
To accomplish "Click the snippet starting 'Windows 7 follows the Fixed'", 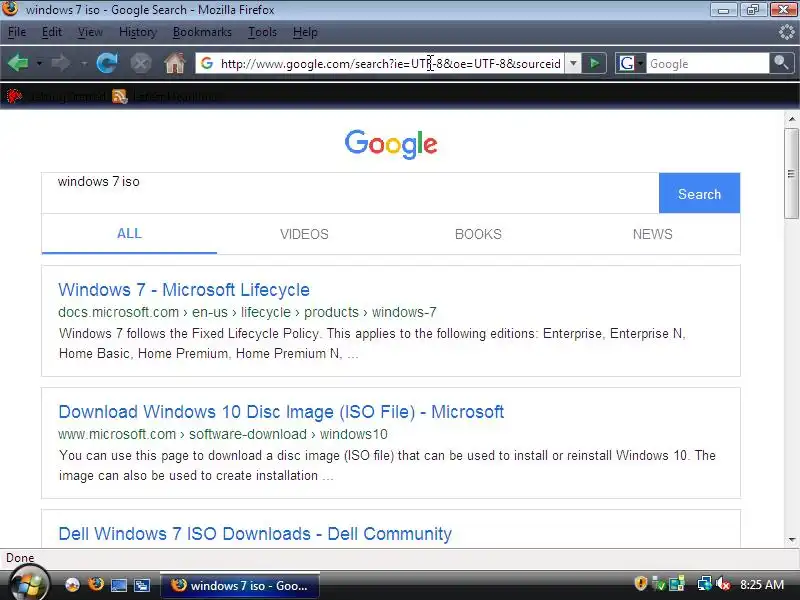I will click(x=372, y=343).
